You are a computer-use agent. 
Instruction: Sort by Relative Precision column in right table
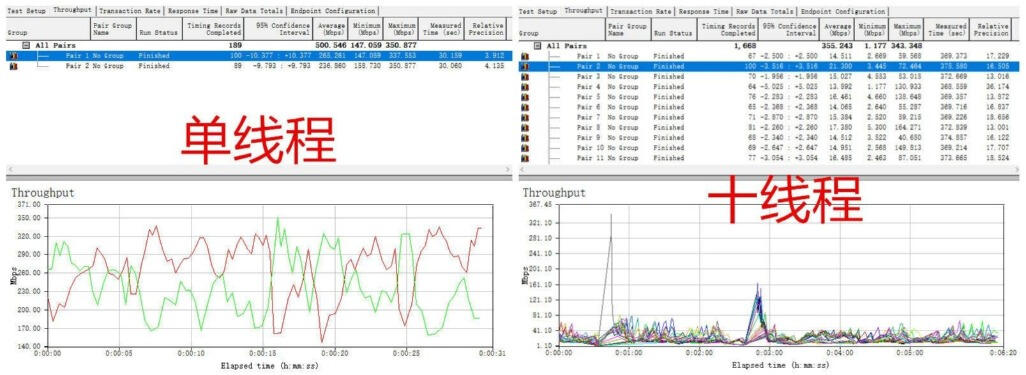point(991,29)
